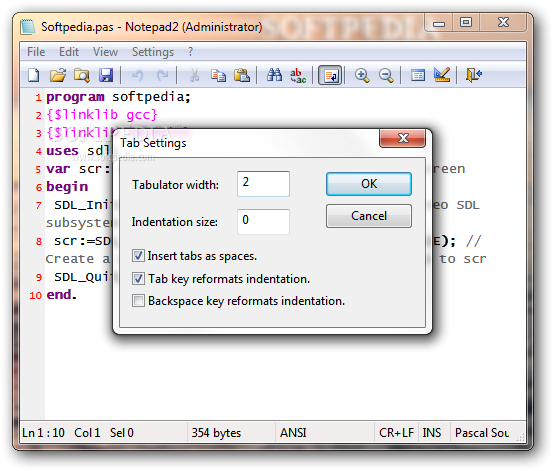Open the Settings menu

click(x=153, y=52)
